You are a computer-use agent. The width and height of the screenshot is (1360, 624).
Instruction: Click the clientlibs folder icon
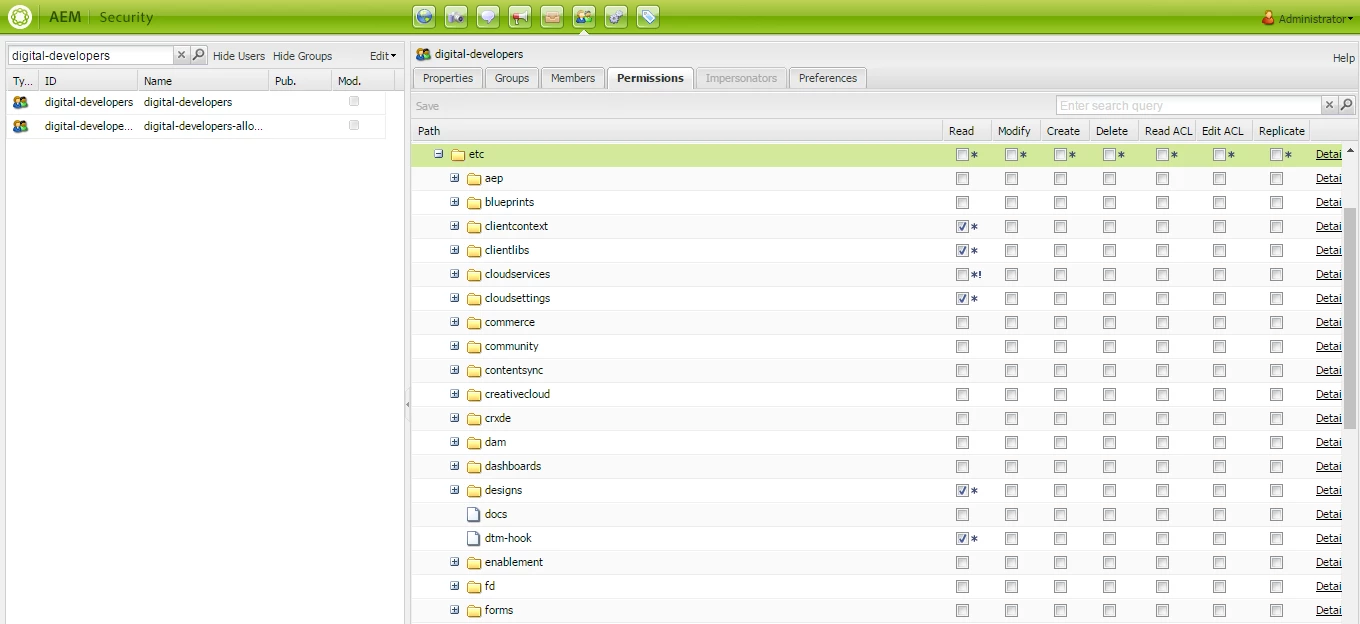(474, 251)
